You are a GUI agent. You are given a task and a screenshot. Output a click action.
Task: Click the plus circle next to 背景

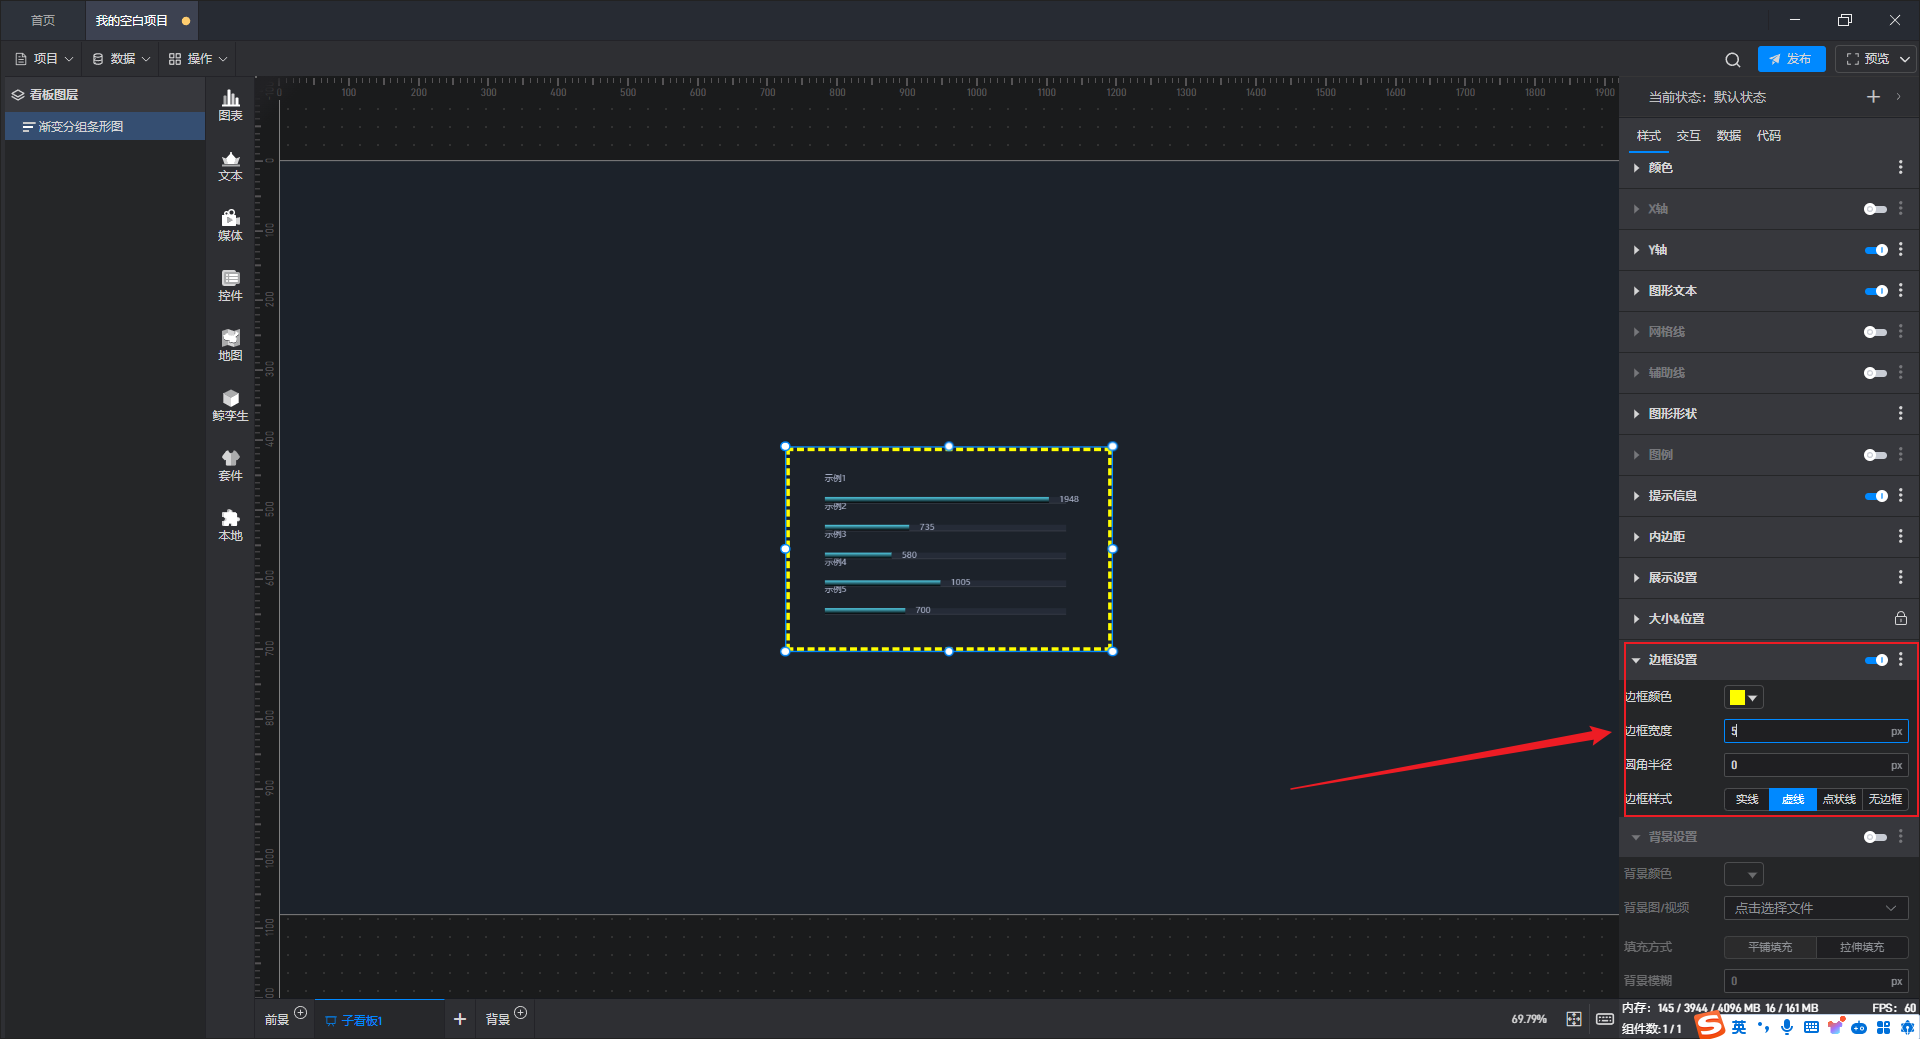pos(520,1013)
